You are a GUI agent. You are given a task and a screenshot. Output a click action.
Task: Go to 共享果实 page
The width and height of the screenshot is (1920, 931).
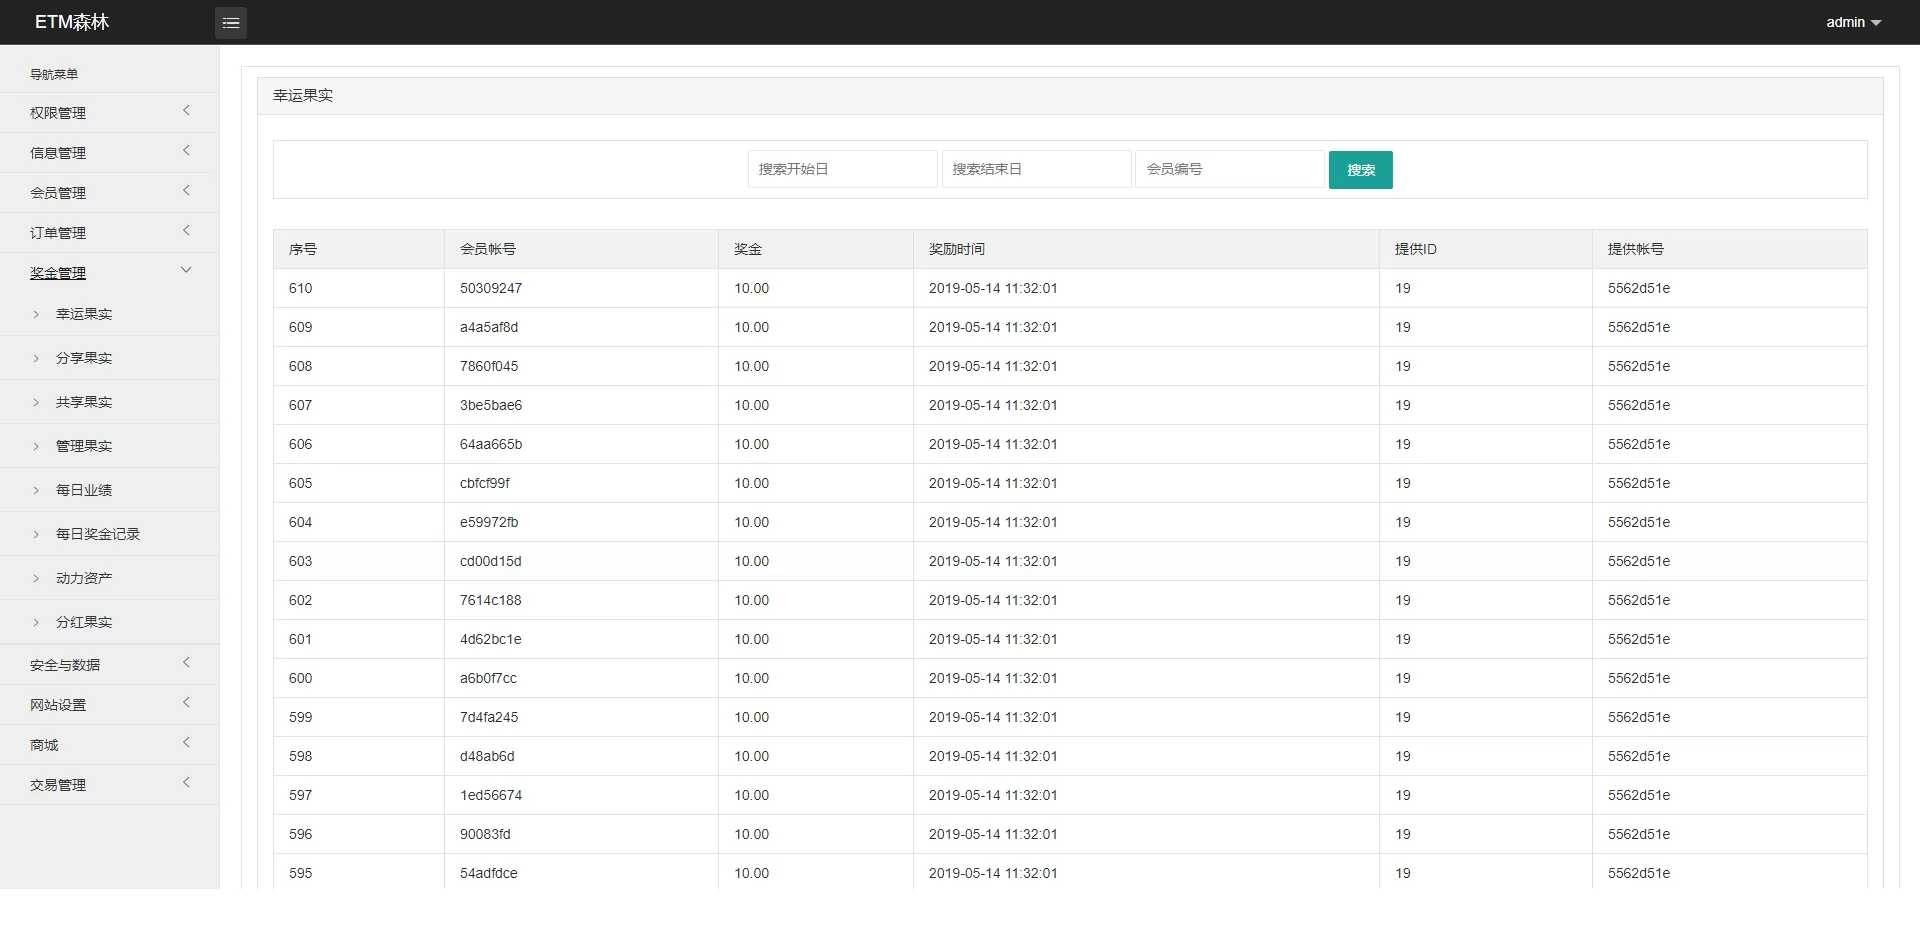[x=84, y=402]
